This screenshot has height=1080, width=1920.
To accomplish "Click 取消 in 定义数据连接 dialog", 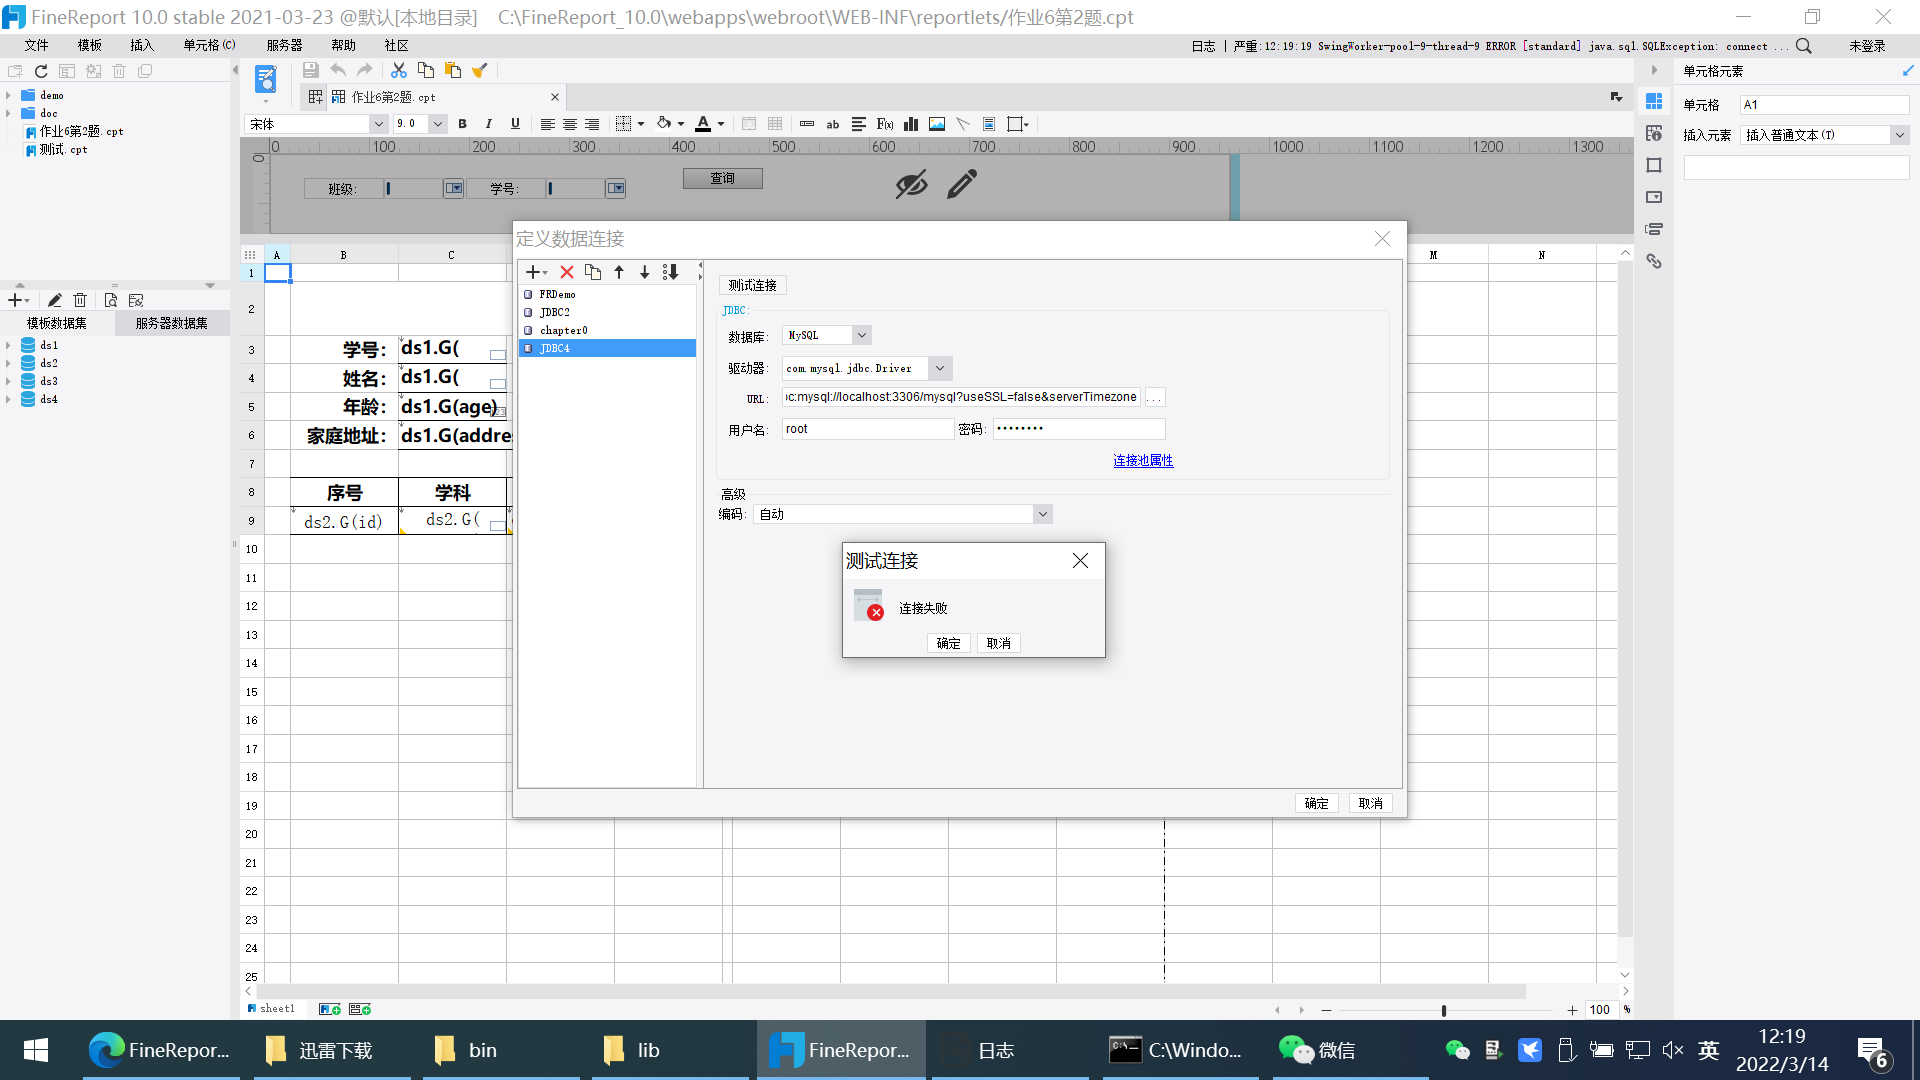I will click(x=1371, y=803).
